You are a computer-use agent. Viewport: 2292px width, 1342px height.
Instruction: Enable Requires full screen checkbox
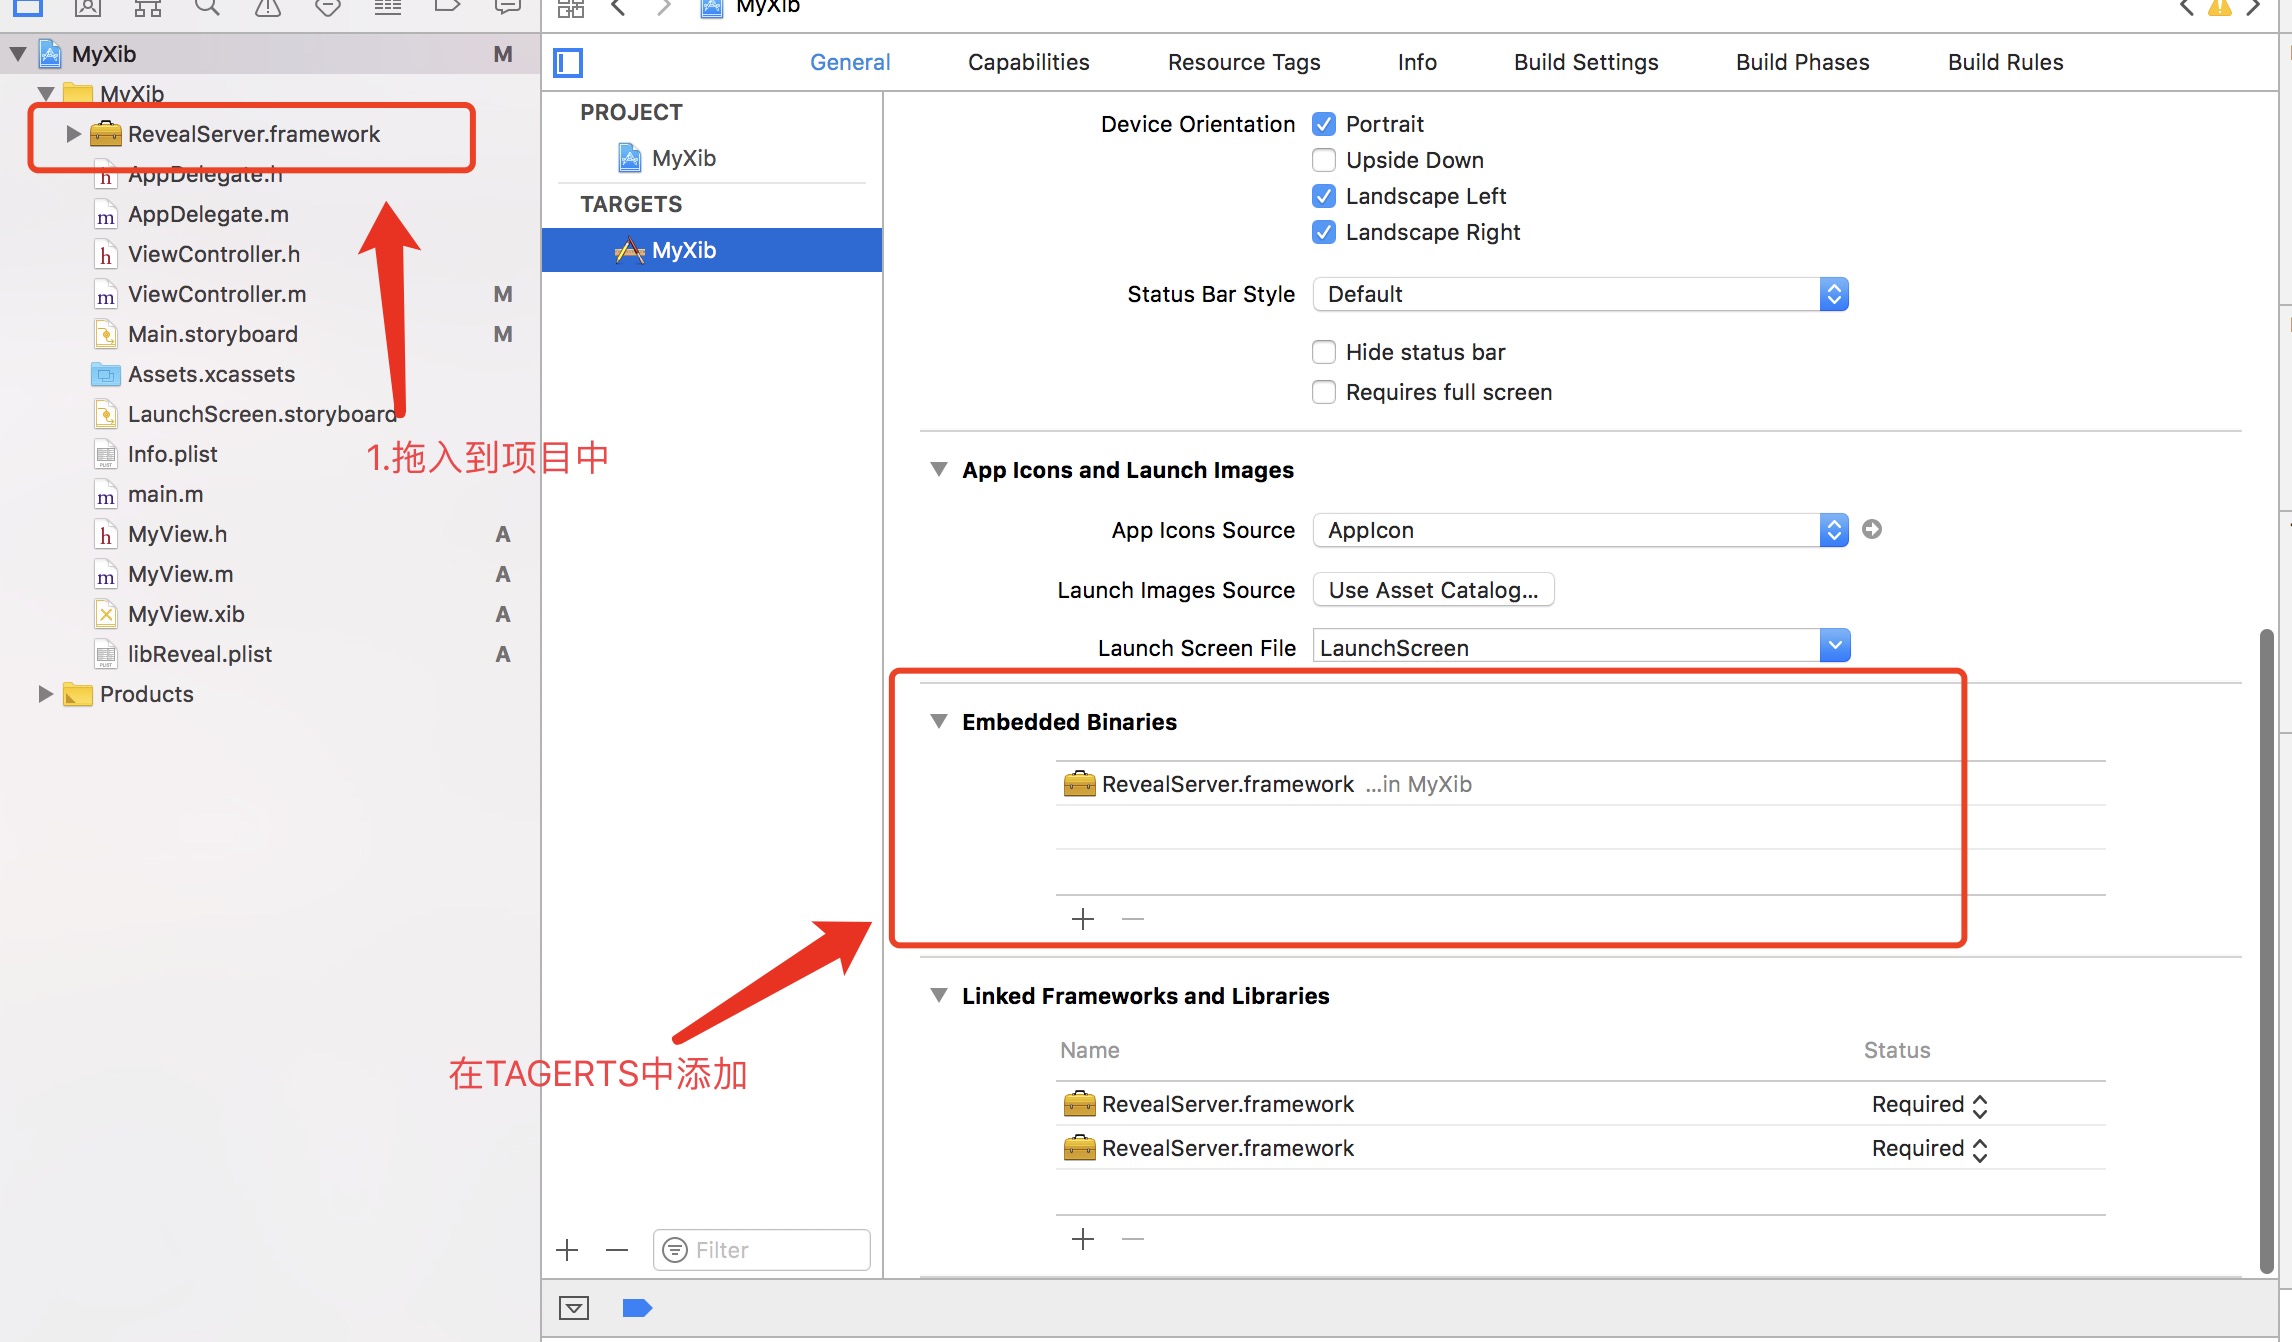(1324, 392)
